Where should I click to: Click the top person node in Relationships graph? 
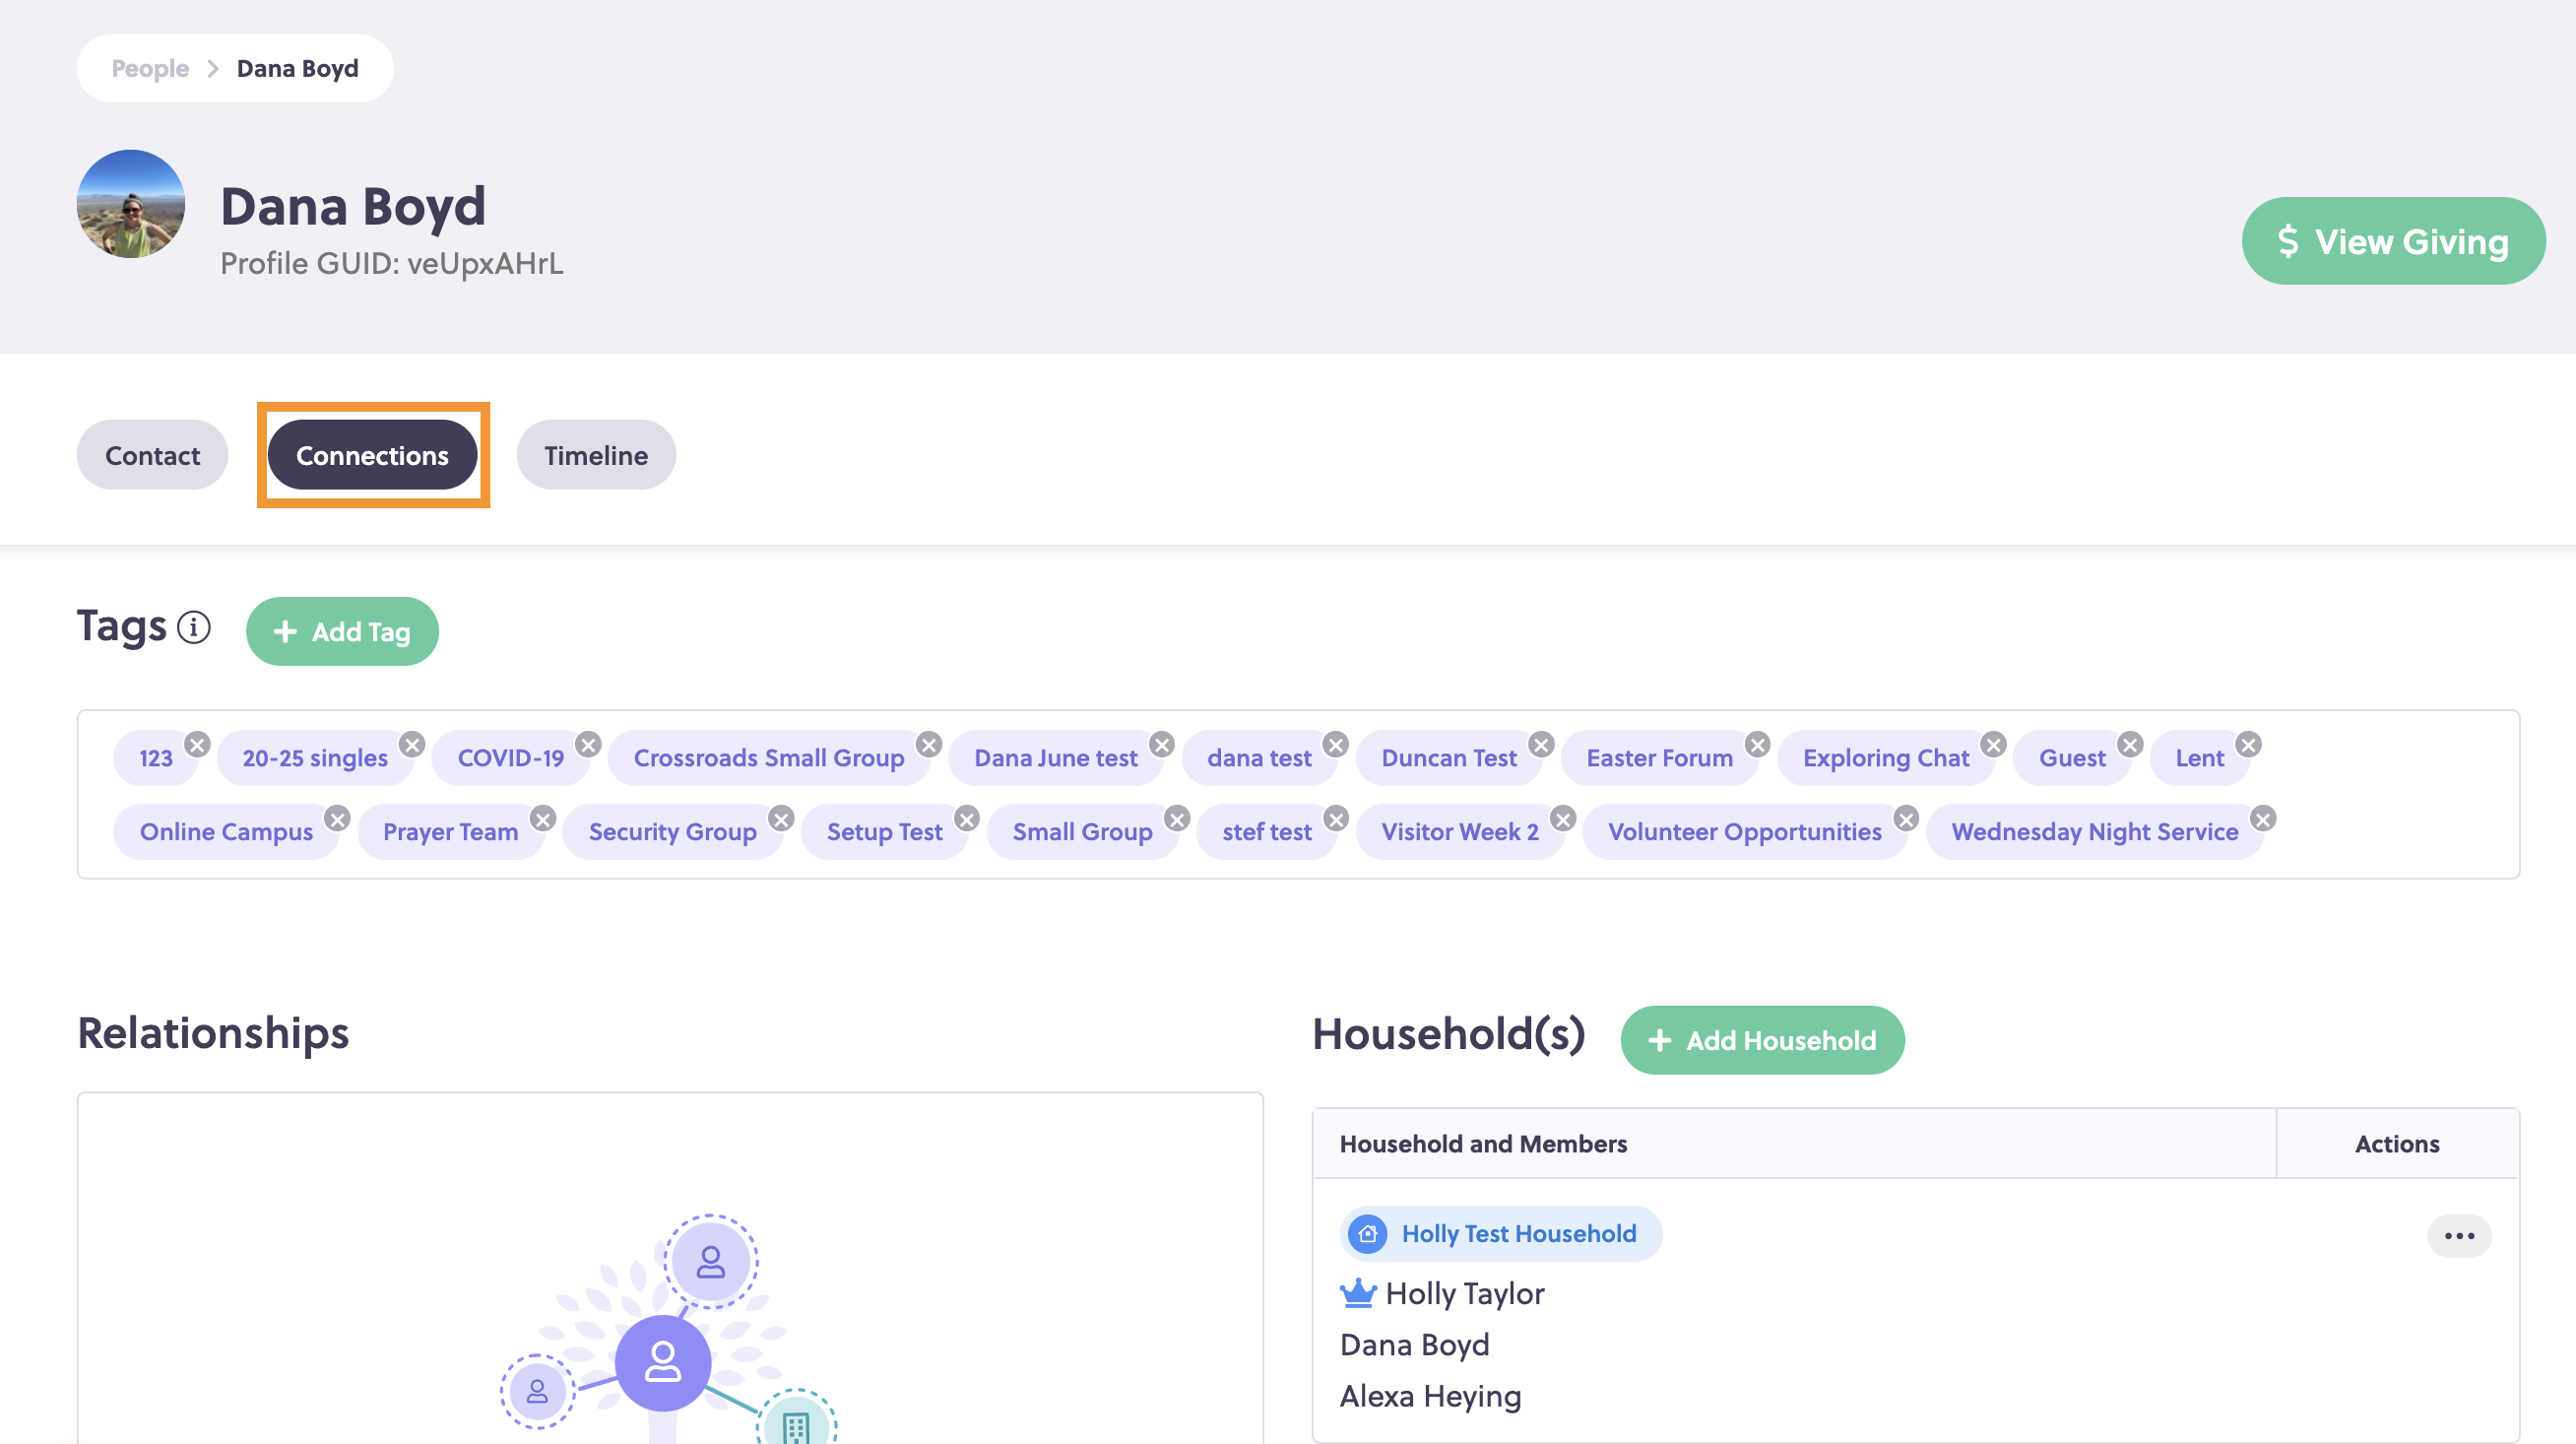[710, 1262]
